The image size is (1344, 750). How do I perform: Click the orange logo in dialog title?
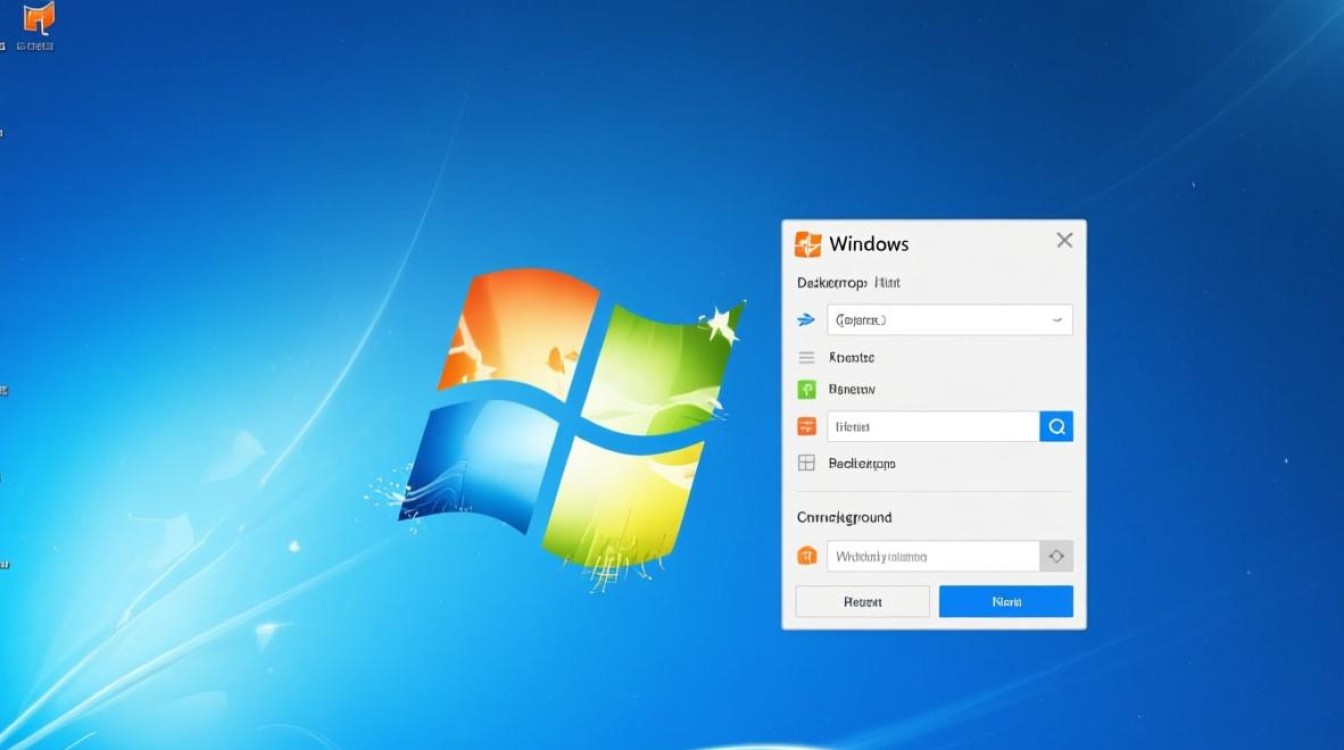(807, 244)
